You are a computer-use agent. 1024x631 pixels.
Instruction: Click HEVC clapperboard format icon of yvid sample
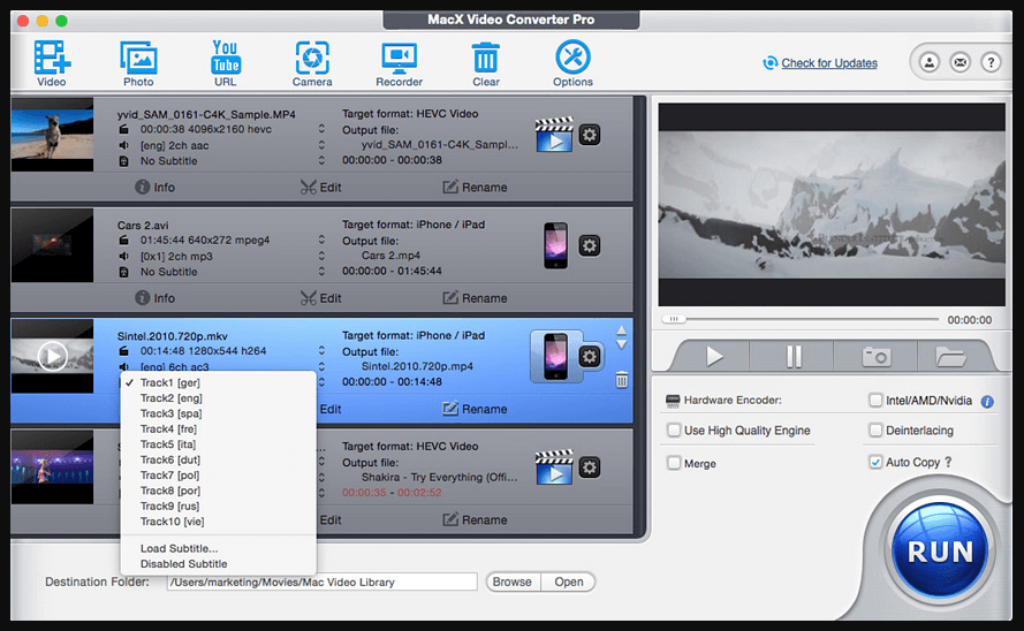pos(554,135)
